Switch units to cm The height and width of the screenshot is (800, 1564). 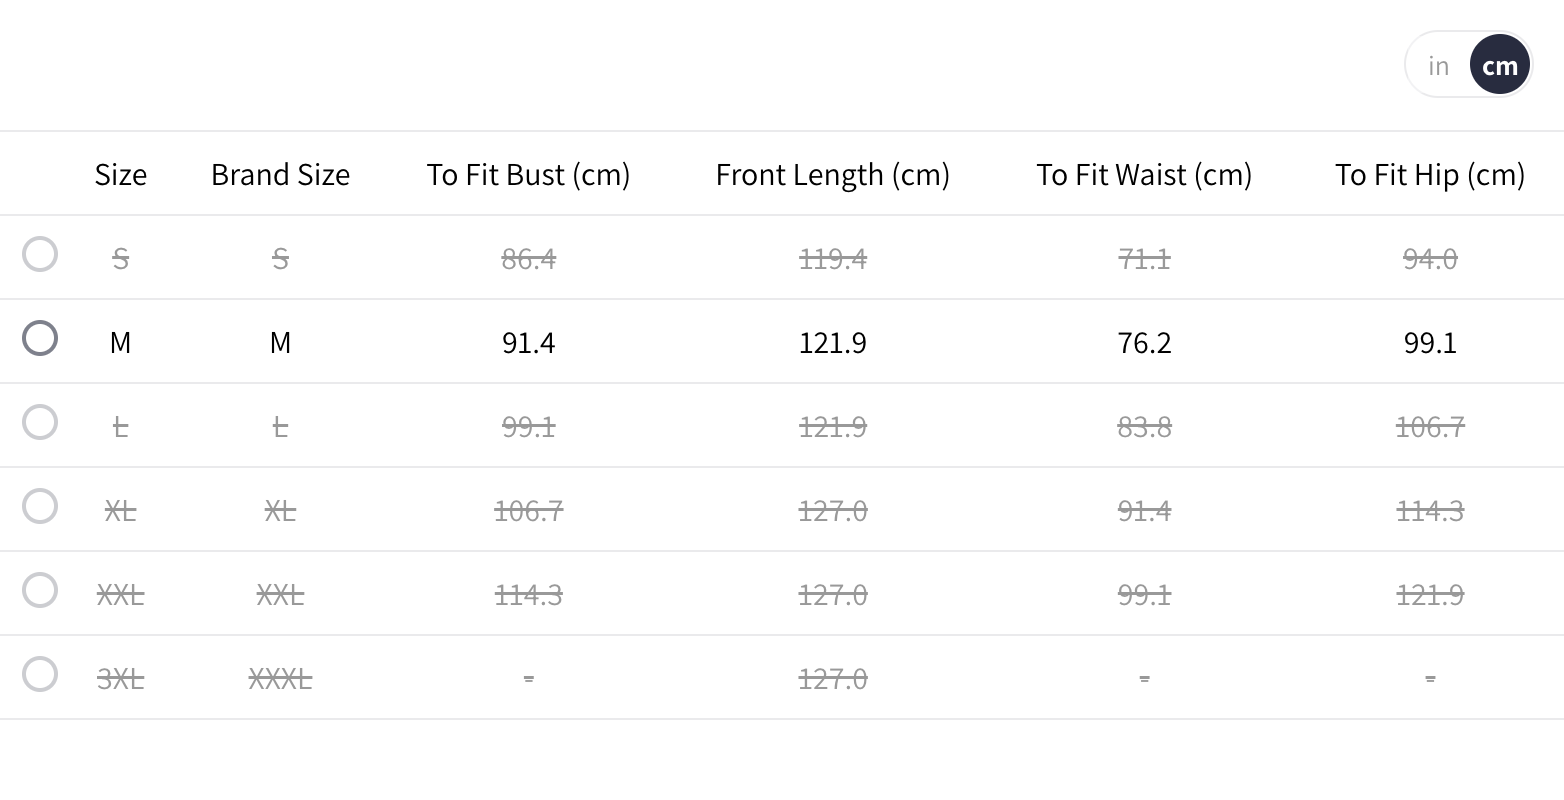1500,66
